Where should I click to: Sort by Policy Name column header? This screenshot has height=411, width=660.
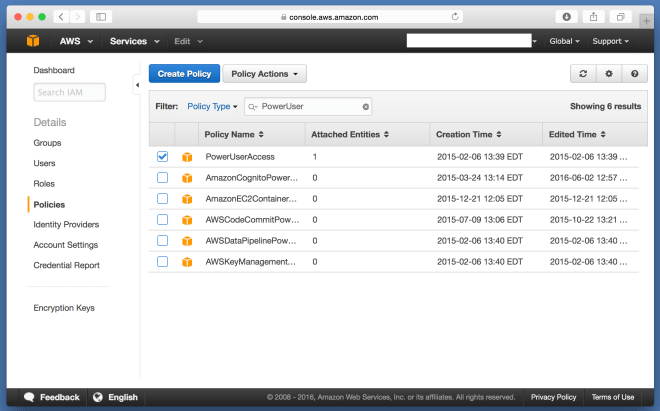pyautogui.click(x=234, y=134)
